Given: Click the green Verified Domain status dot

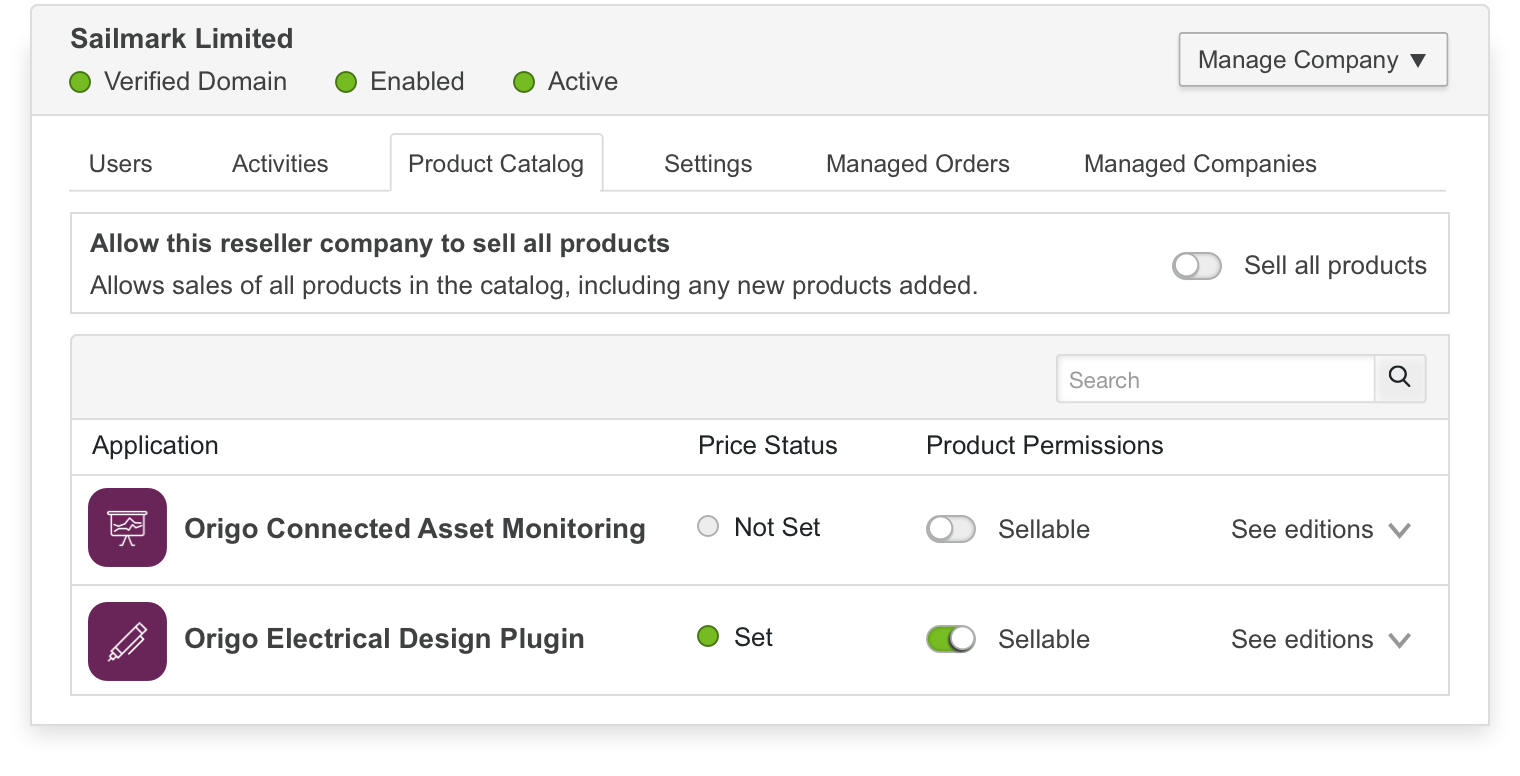Looking at the screenshot, I should point(80,82).
